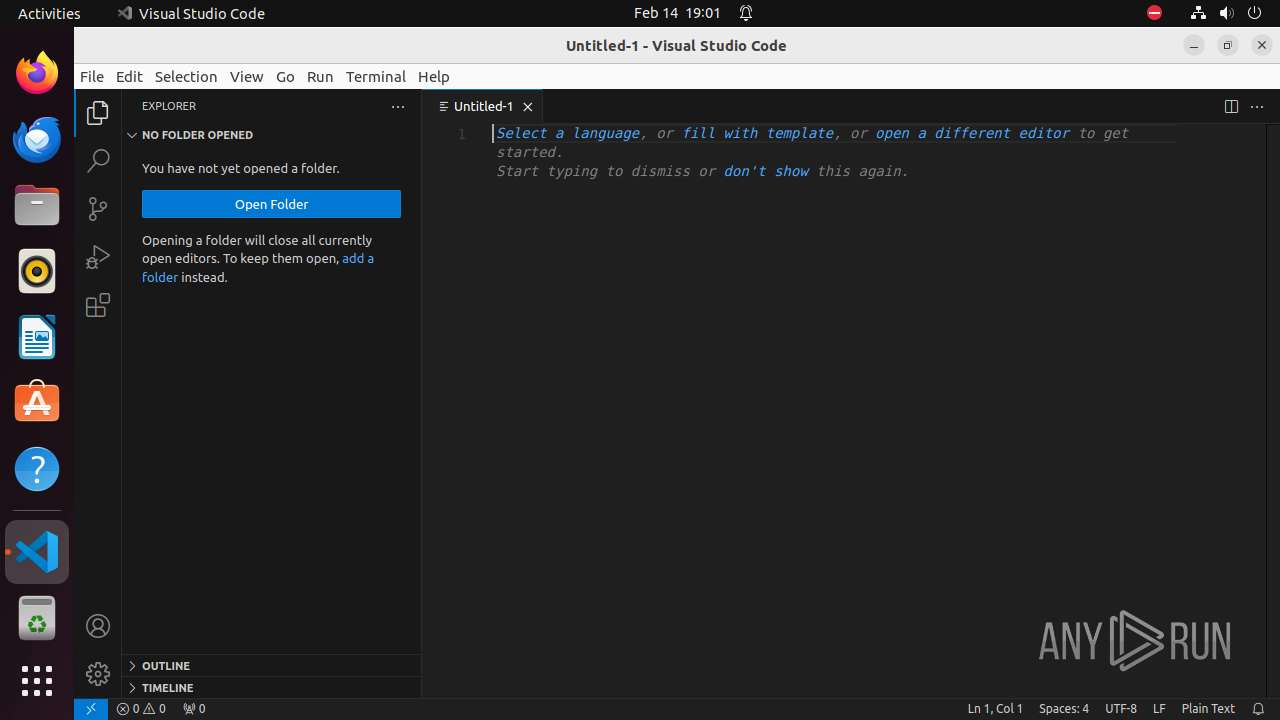Screen dimensions: 1280x720
Task: Open the View menu
Action: [x=246, y=77]
